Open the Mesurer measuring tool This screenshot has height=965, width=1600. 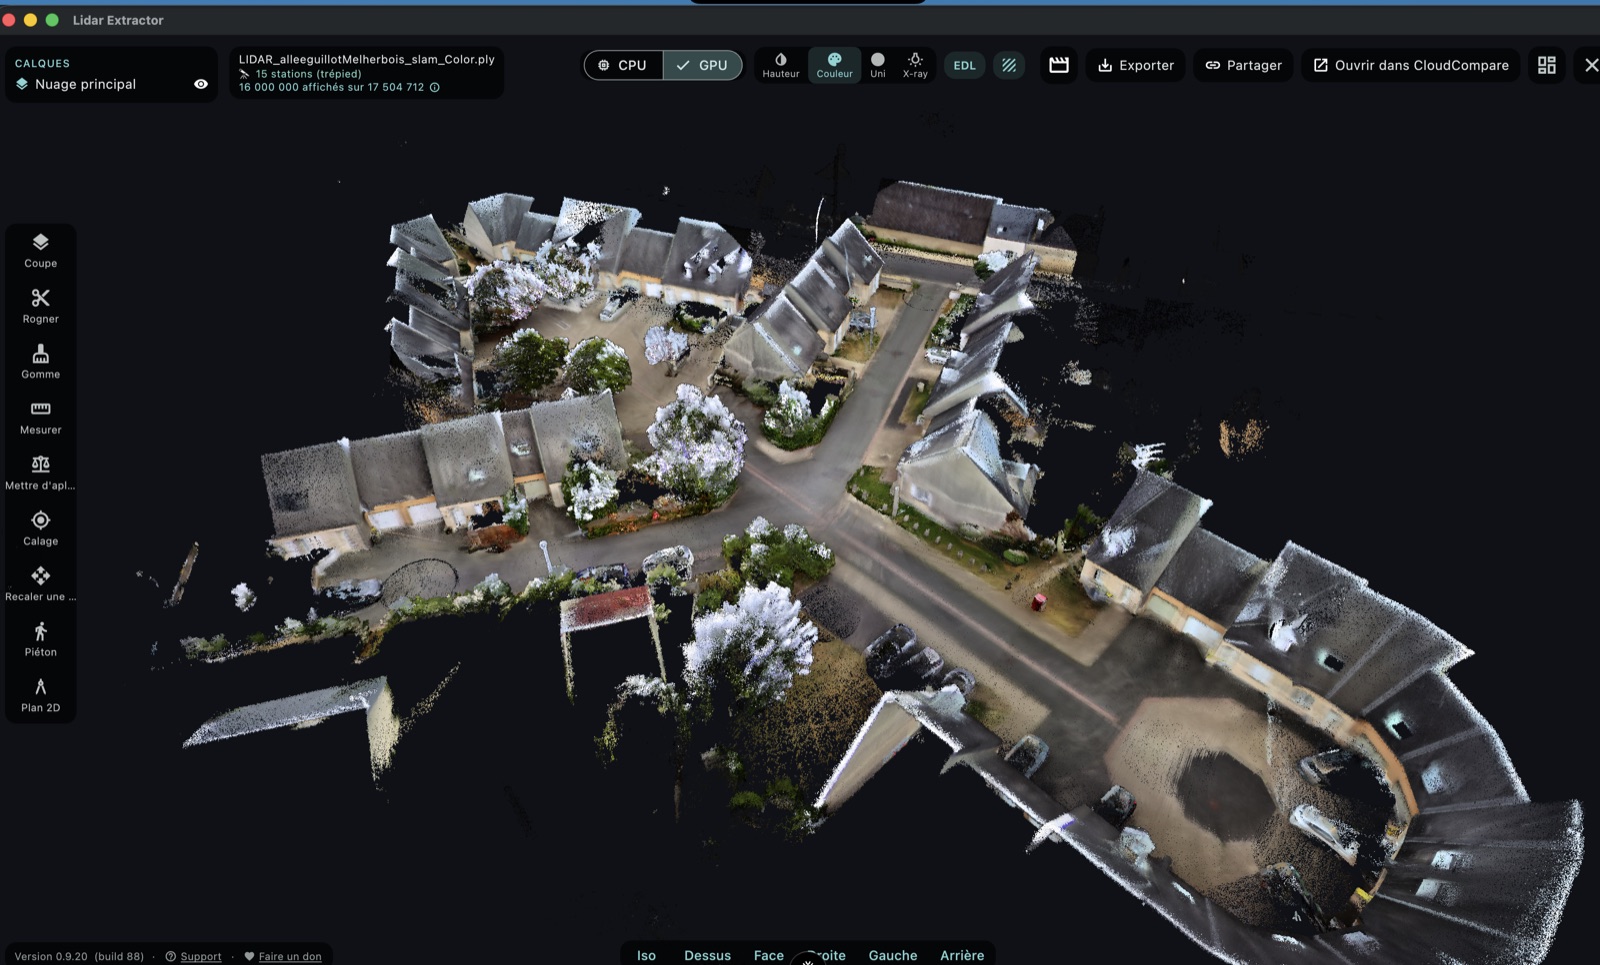[40, 417]
